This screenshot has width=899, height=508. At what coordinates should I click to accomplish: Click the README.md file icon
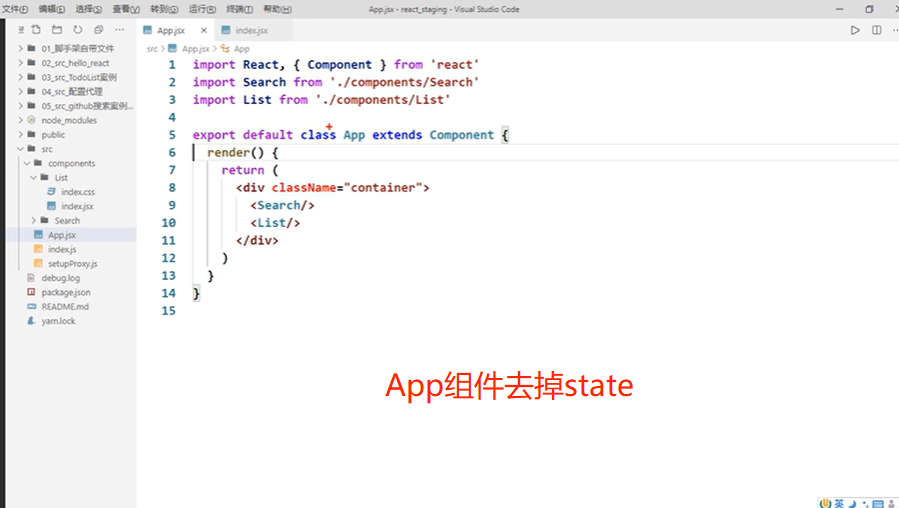tap(32, 306)
